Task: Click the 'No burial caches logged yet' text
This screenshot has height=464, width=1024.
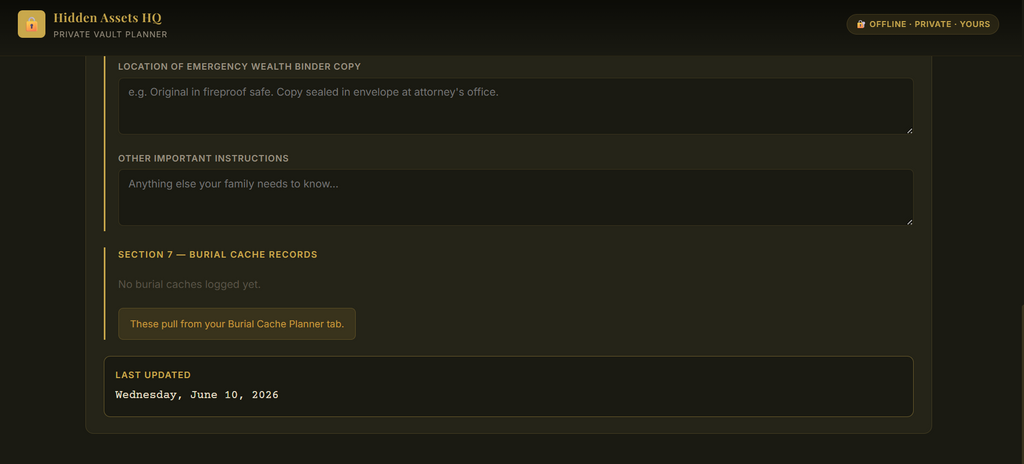Action: click(x=189, y=284)
